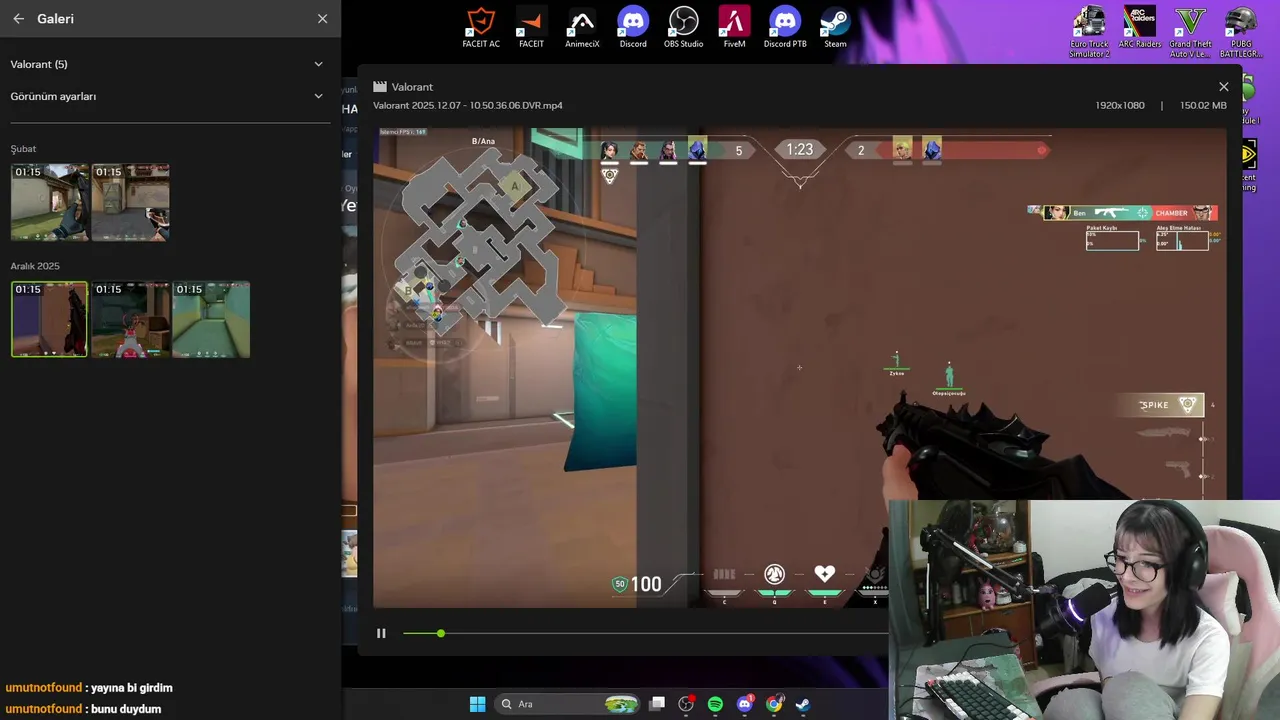The height and width of the screenshot is (720, 1280).
Task: Open the third Aralık 2025 clip thumbnail
Action: point(211,319)
